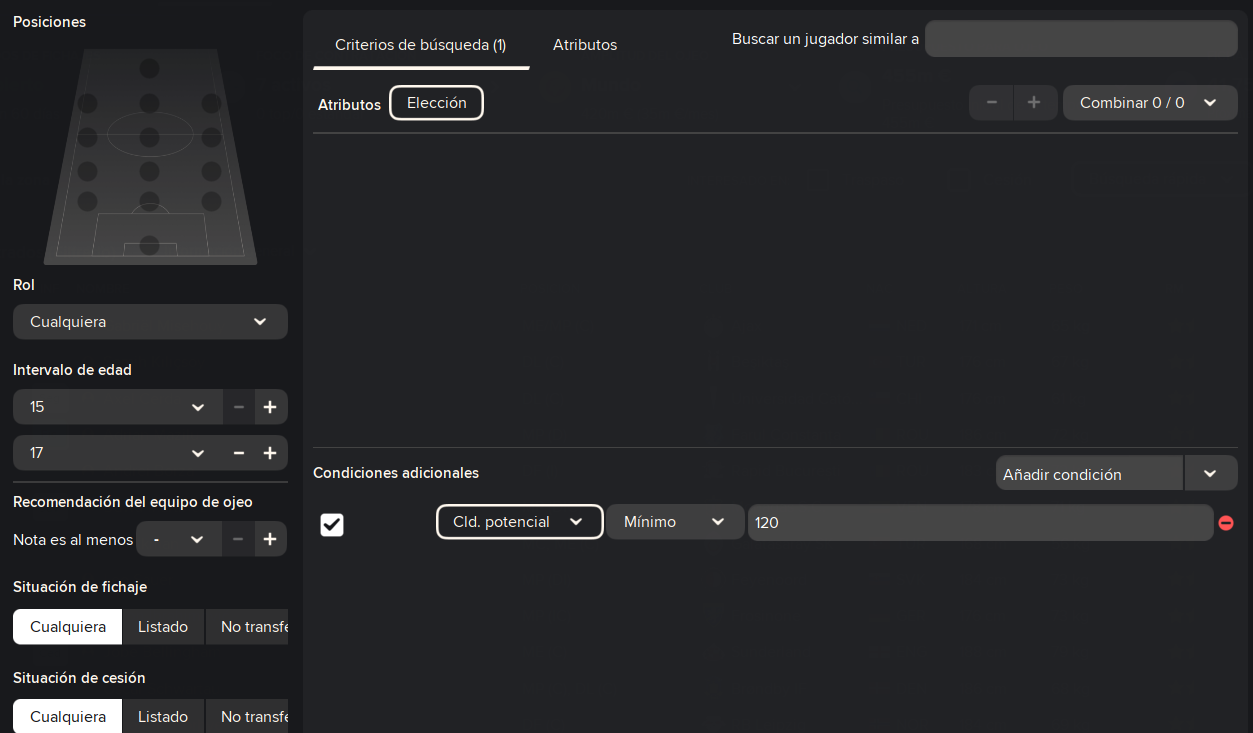Toggle the right wing-back position dot
This screenshot has height=733, width=1253.
click(x=211, y=170)
